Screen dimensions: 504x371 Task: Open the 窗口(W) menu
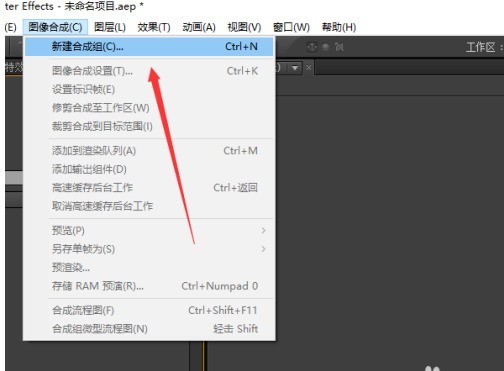291,27
